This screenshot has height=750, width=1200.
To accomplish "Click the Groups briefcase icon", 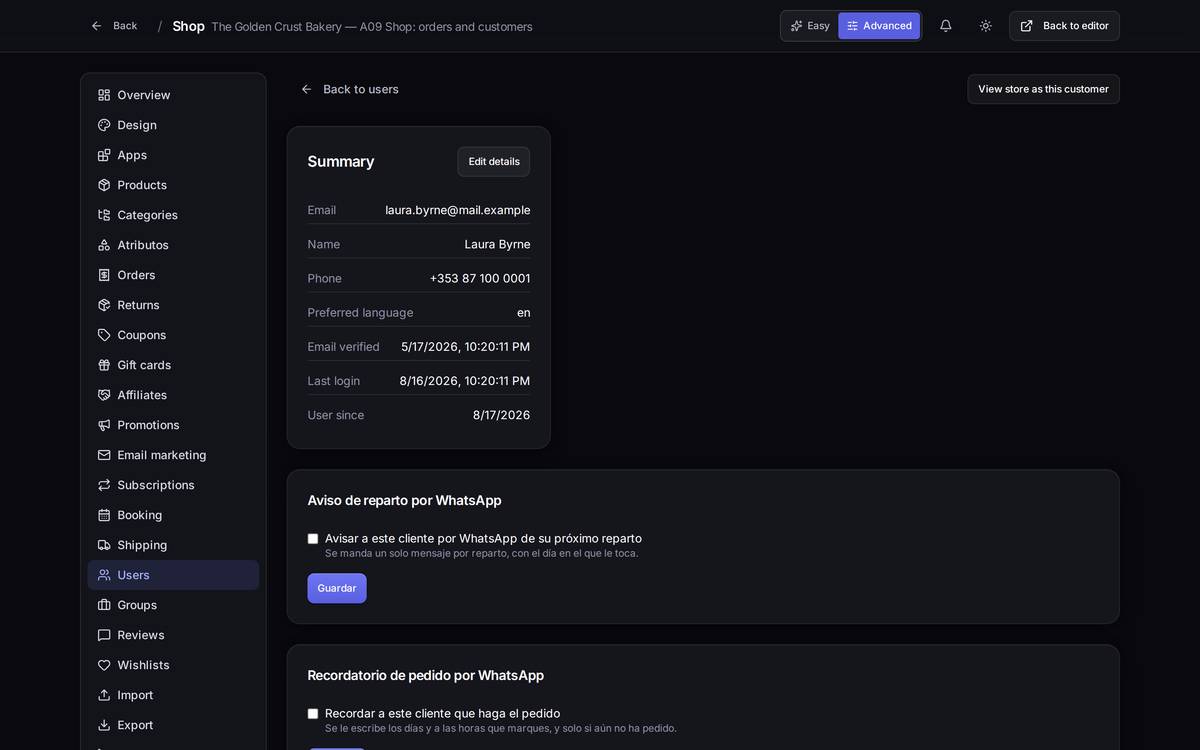I will click(x=104, y=605).
